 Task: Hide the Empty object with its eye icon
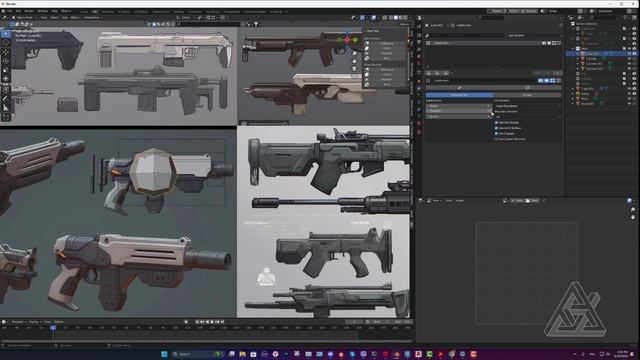[x=629, y=93]
